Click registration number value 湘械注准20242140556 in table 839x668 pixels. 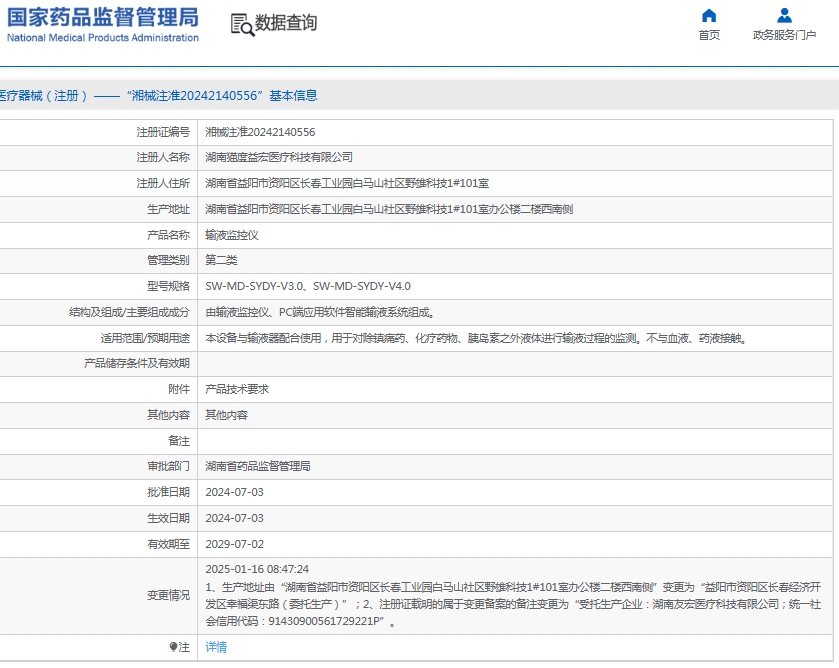pyautogui.click(x=260, y=132)
